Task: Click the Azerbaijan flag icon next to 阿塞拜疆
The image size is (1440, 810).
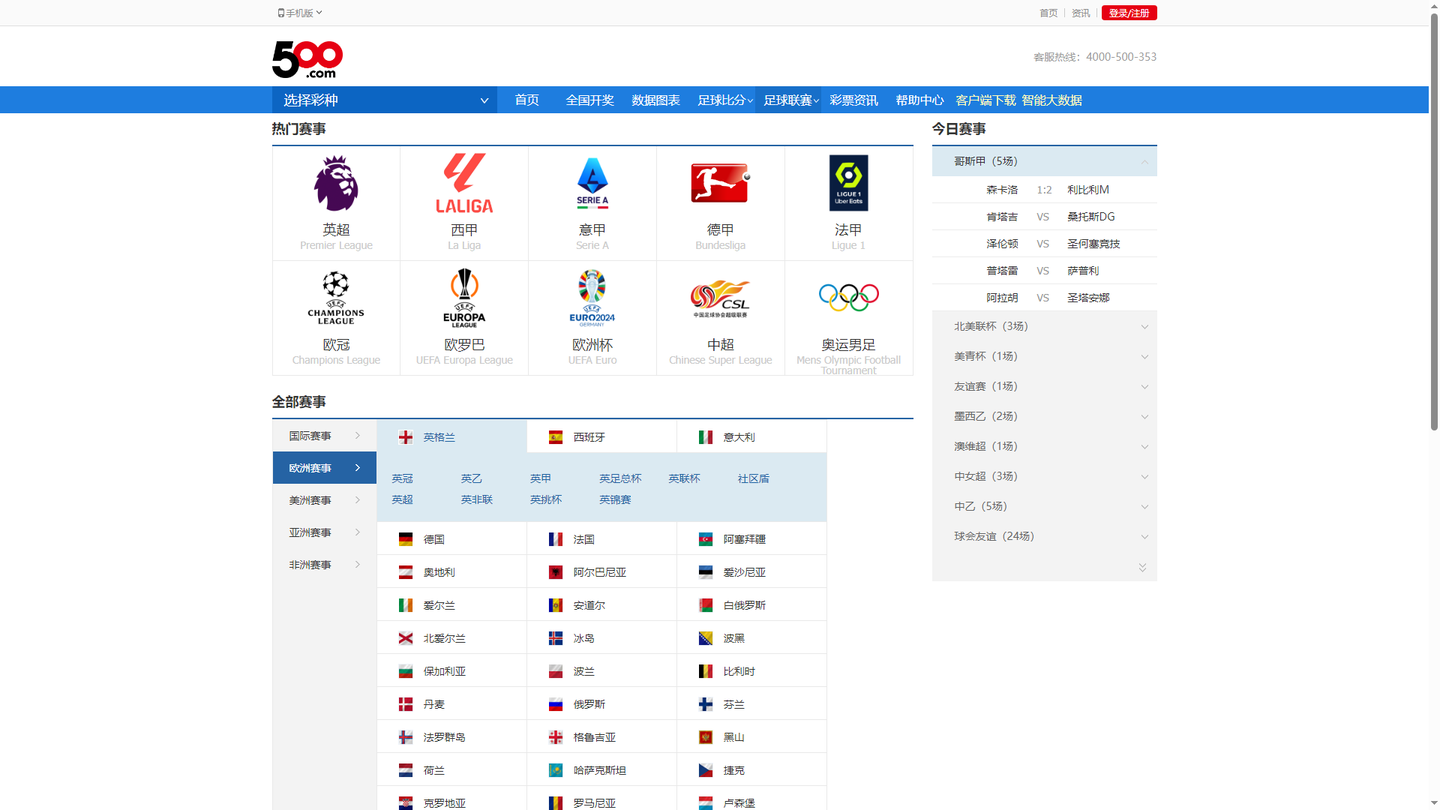Action: [x=705, y=539]
